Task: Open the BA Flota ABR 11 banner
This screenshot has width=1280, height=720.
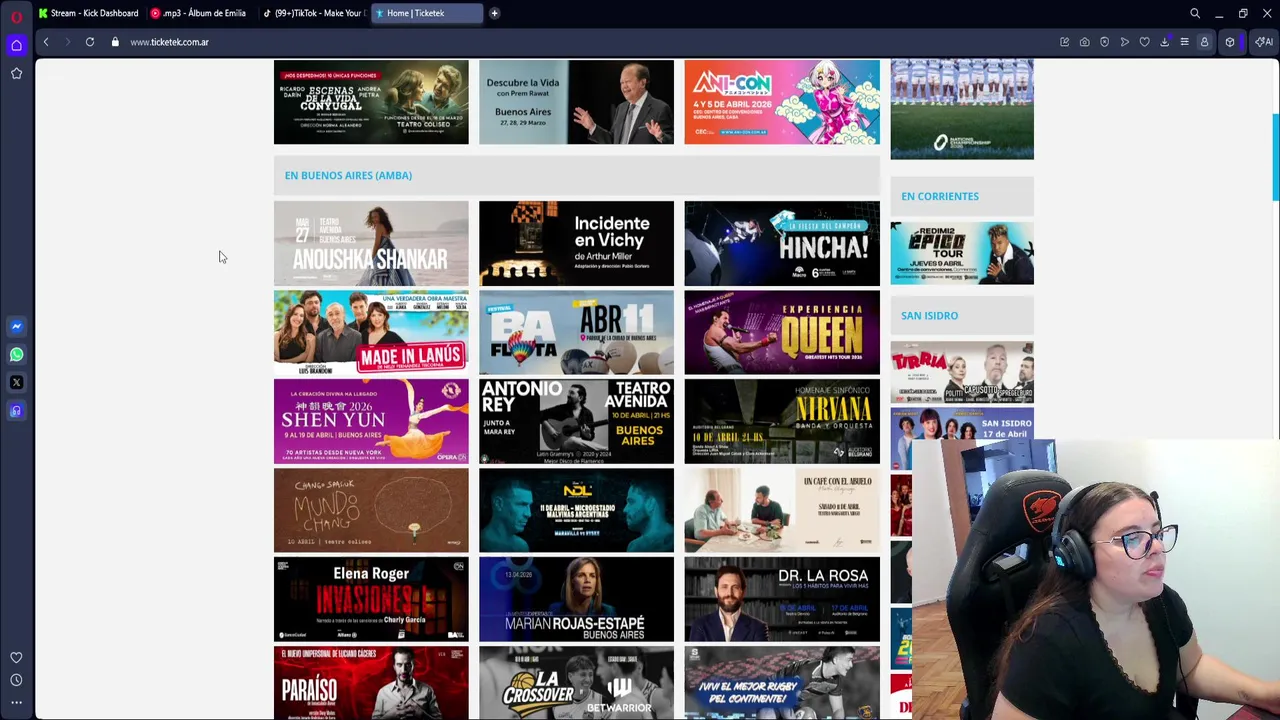Action: [576, 332]
